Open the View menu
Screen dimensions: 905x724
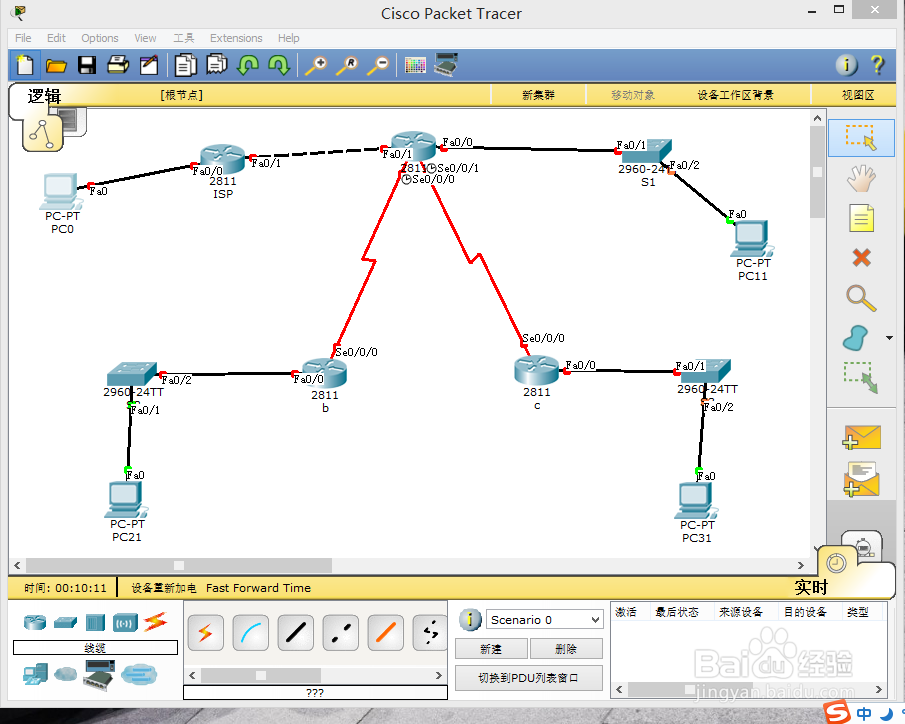point(145,38)
